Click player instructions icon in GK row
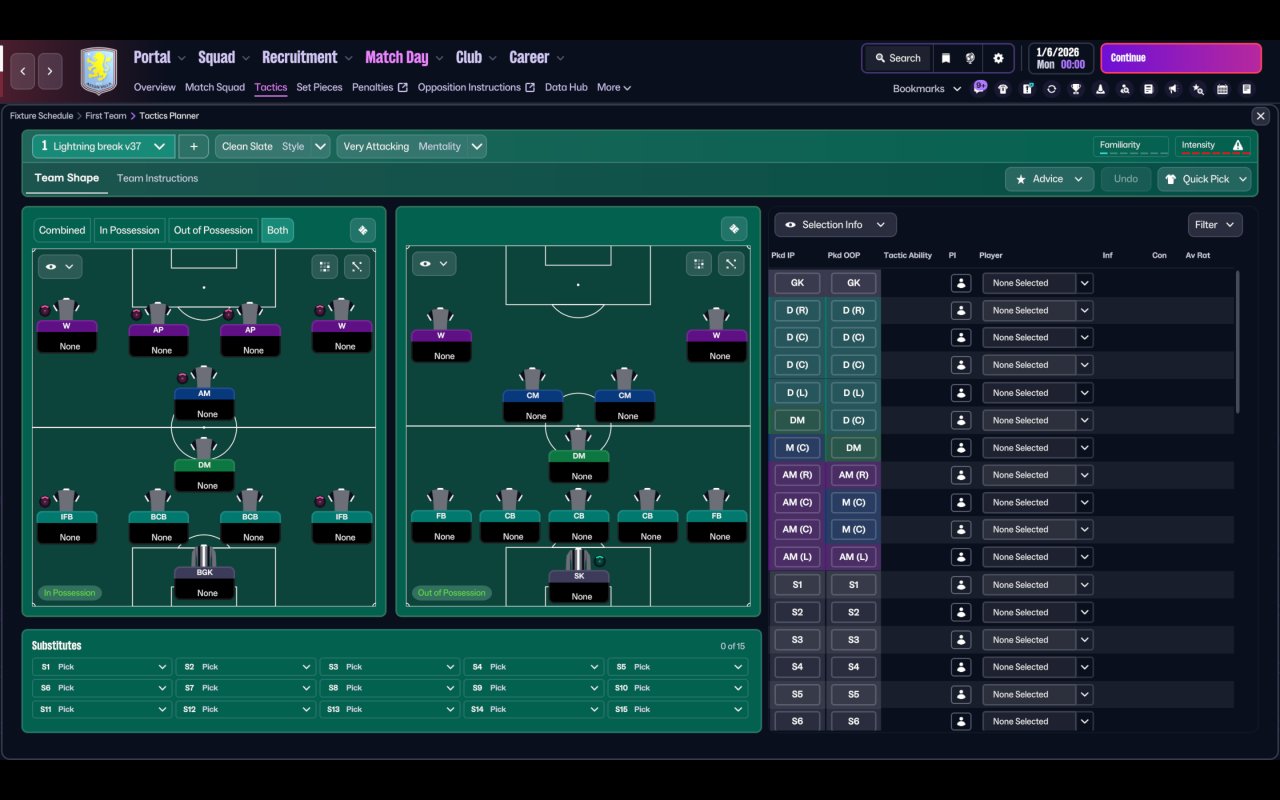This screenshot has width=1280, height=800. tap(961, 283)
